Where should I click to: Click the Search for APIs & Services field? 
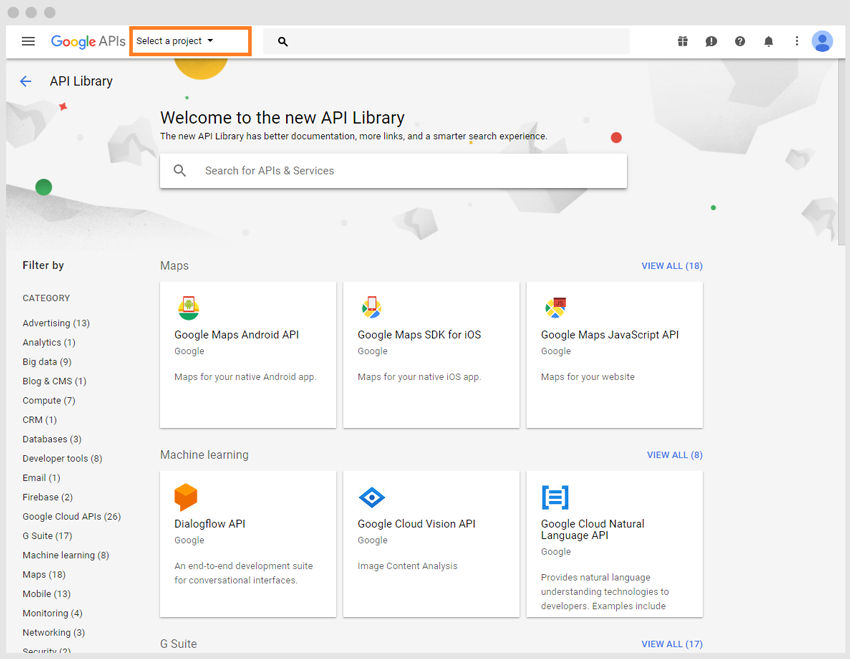click(393, 171)
